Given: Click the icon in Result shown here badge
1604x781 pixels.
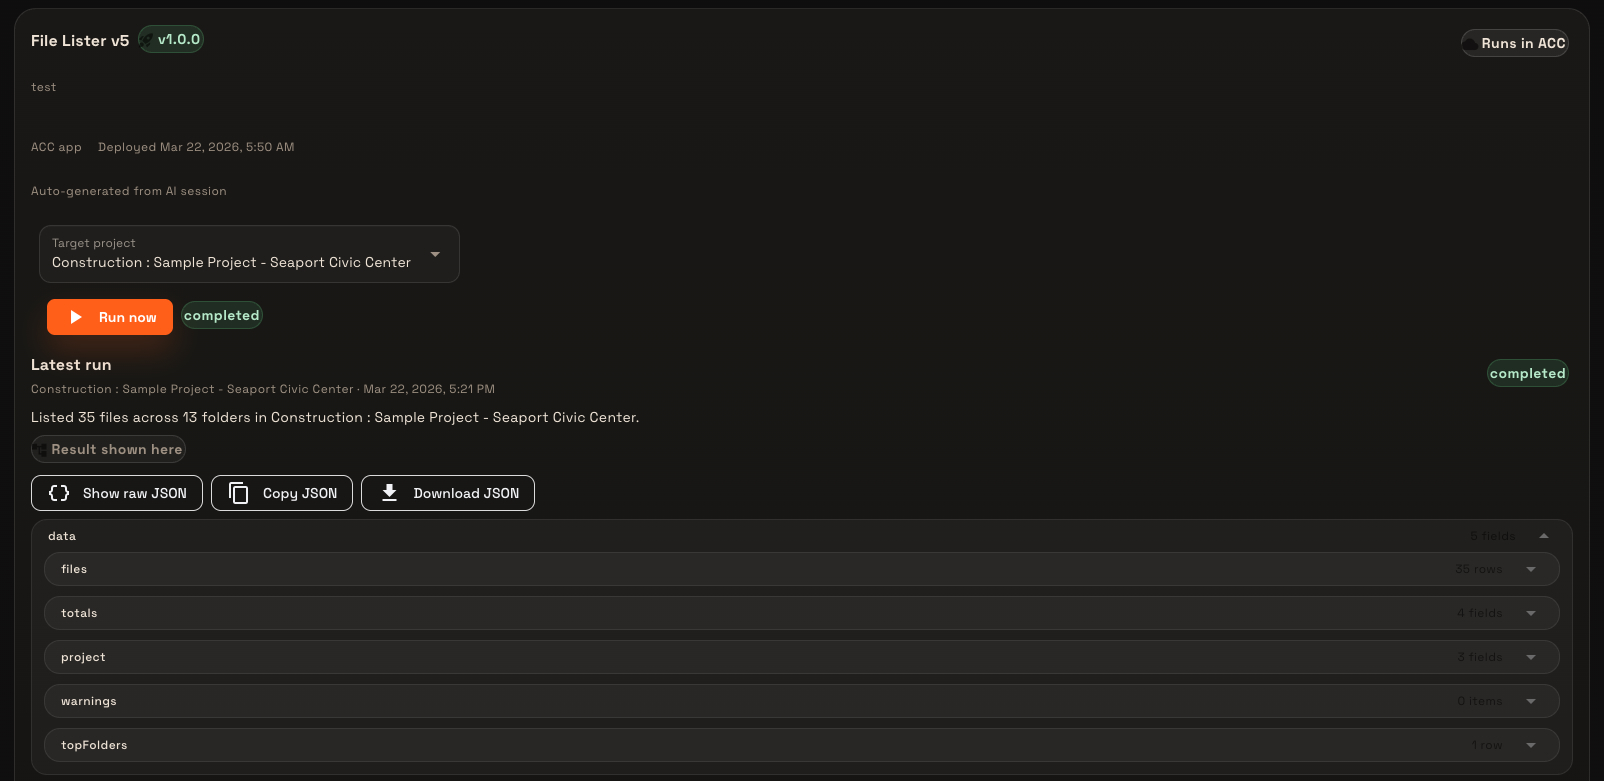Looking at the screenshot, I should 41,450.
